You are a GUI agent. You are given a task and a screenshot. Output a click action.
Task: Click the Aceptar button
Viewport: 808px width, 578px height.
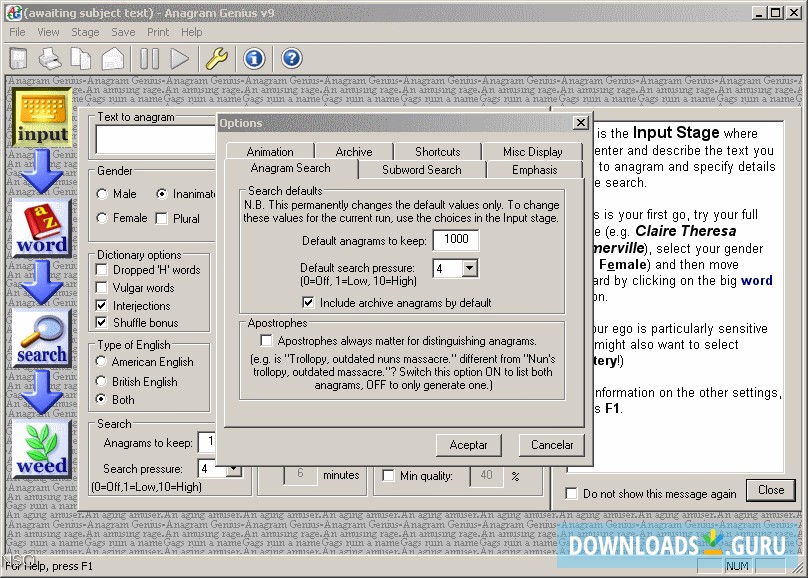469,445
